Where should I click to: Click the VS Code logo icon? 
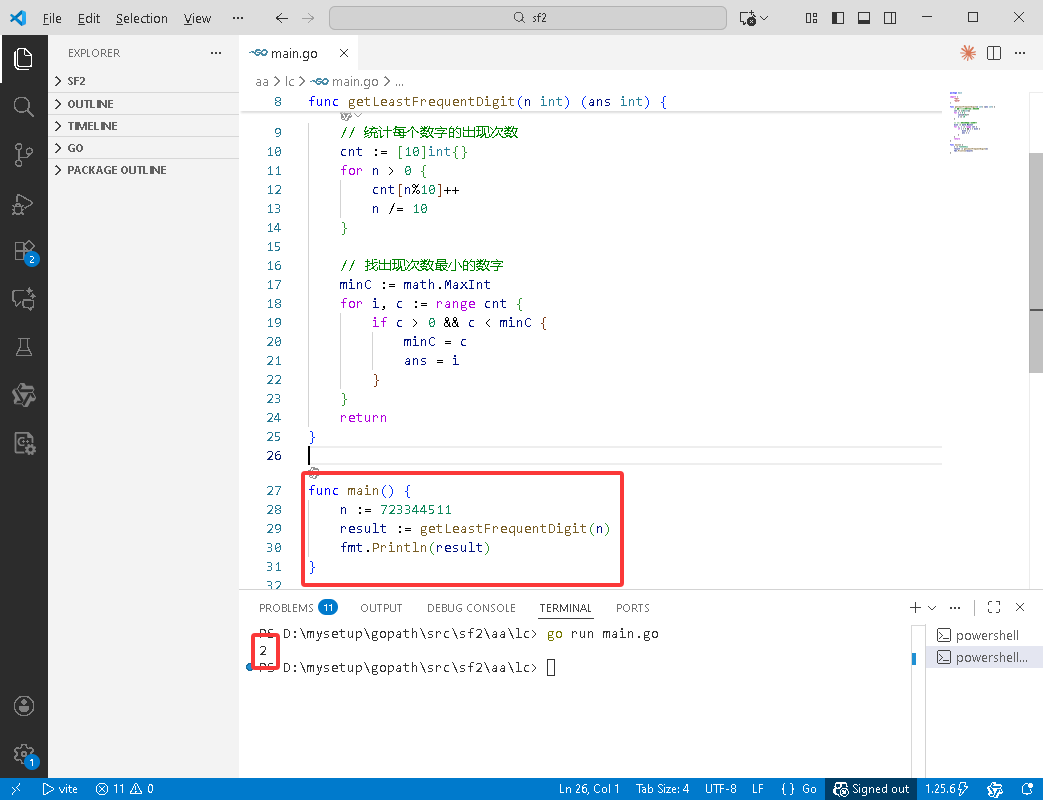point(18,18)
